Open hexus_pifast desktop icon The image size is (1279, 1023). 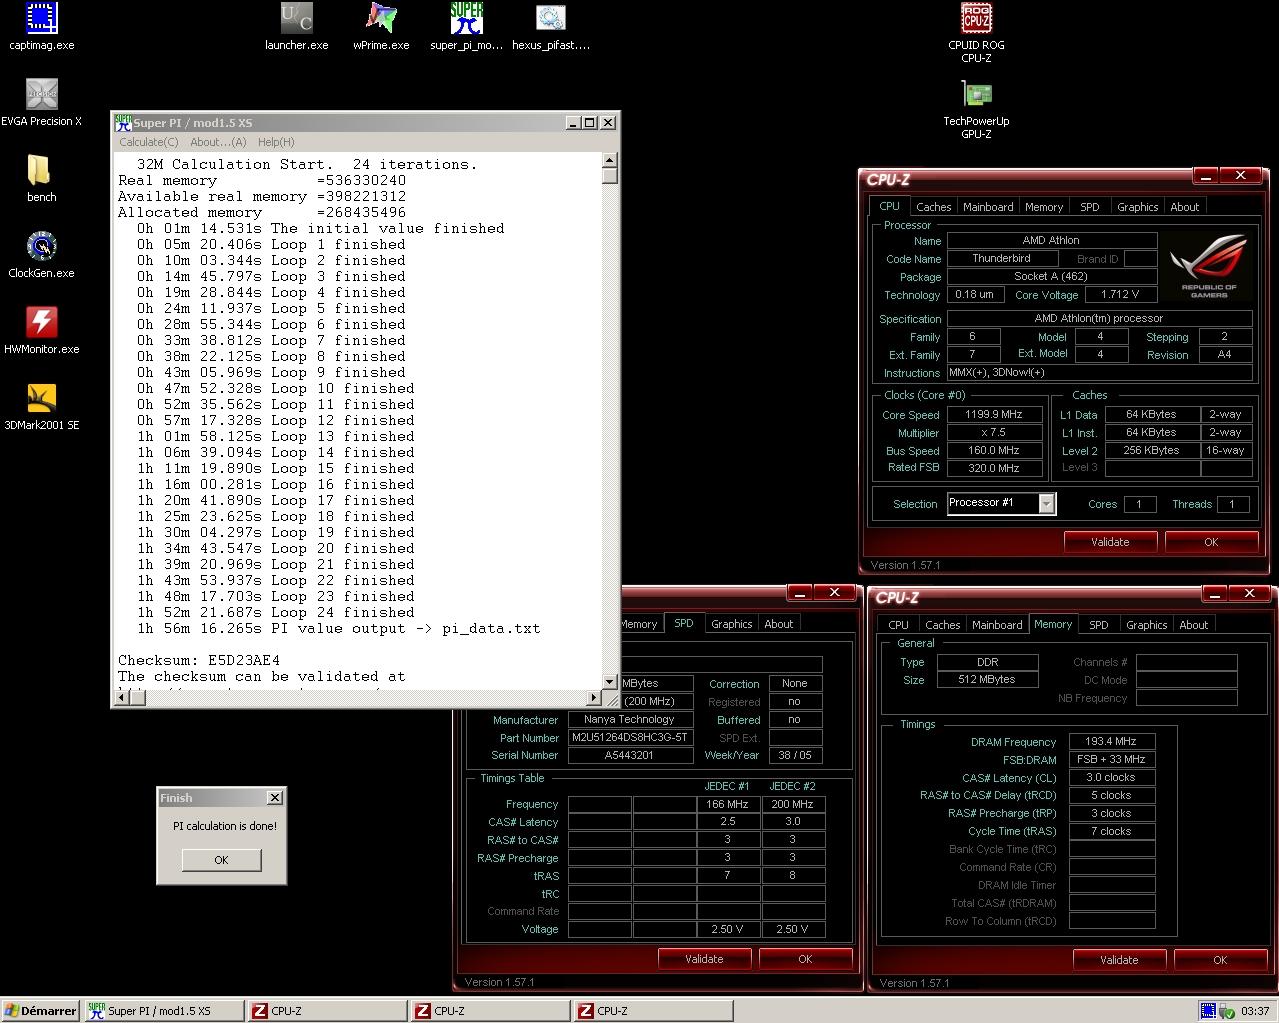tap(551, 26)
